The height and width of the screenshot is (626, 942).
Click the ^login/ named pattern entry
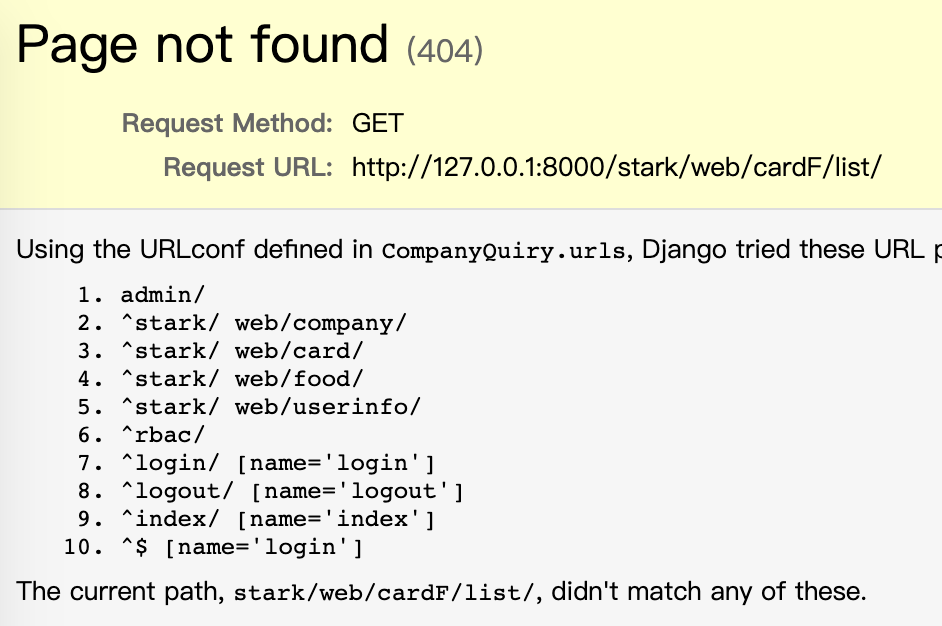(278, 463)
